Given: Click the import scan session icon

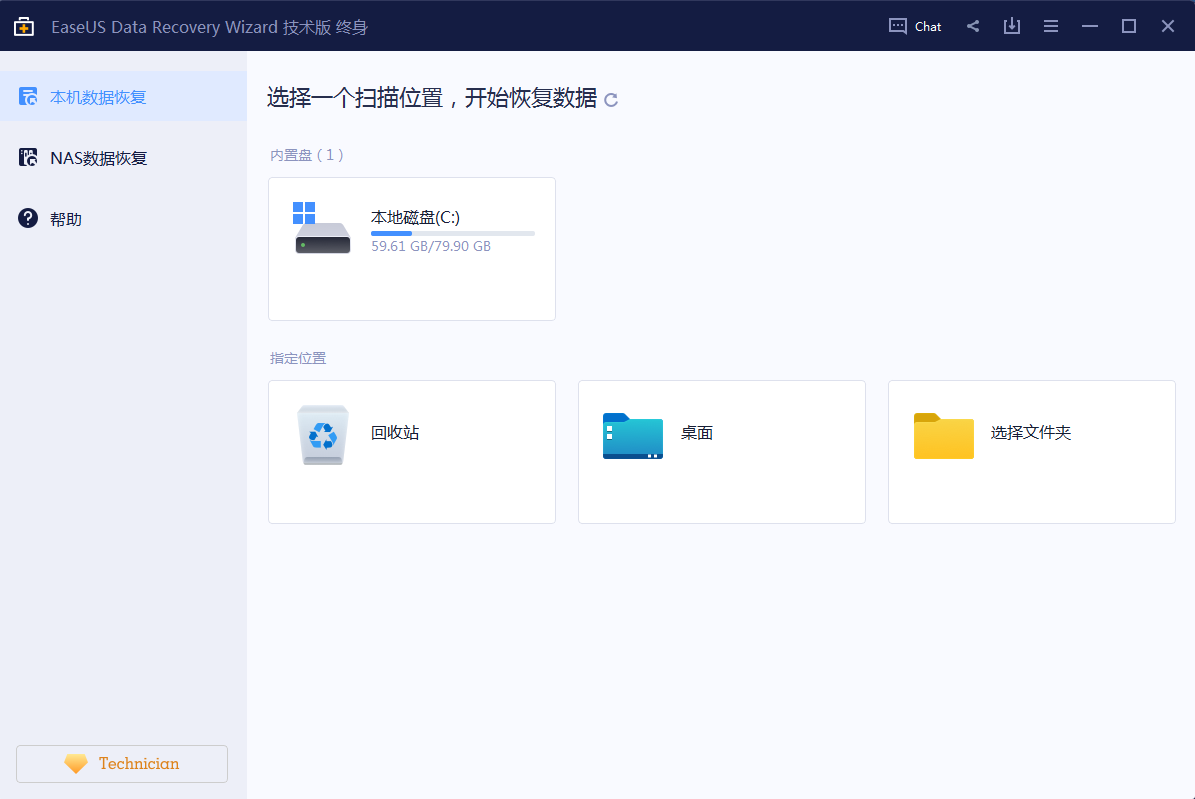Looking at the screenshot, I should (x=1011, y=27).
